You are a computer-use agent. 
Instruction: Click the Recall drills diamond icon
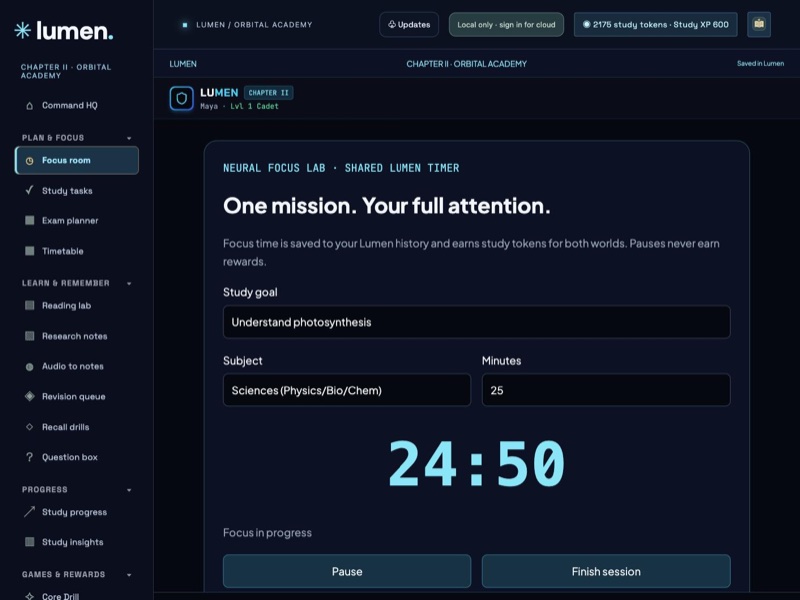tap(30, 427)
